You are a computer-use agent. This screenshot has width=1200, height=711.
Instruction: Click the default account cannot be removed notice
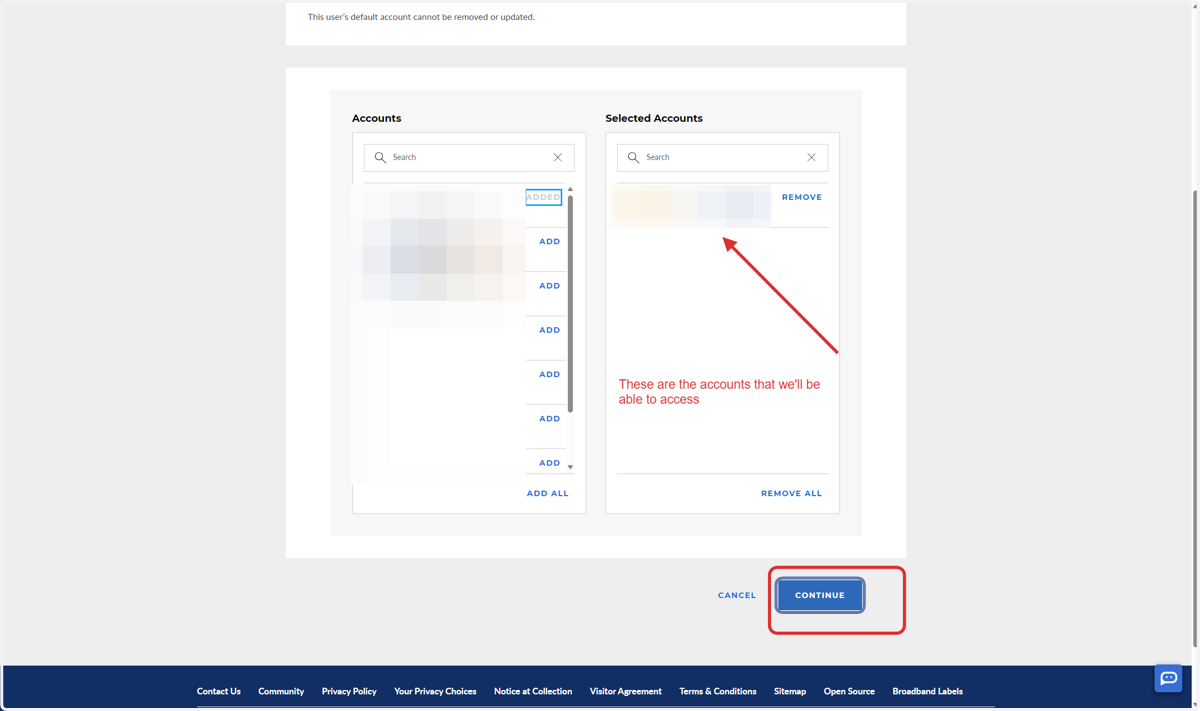tap(421, 17)
